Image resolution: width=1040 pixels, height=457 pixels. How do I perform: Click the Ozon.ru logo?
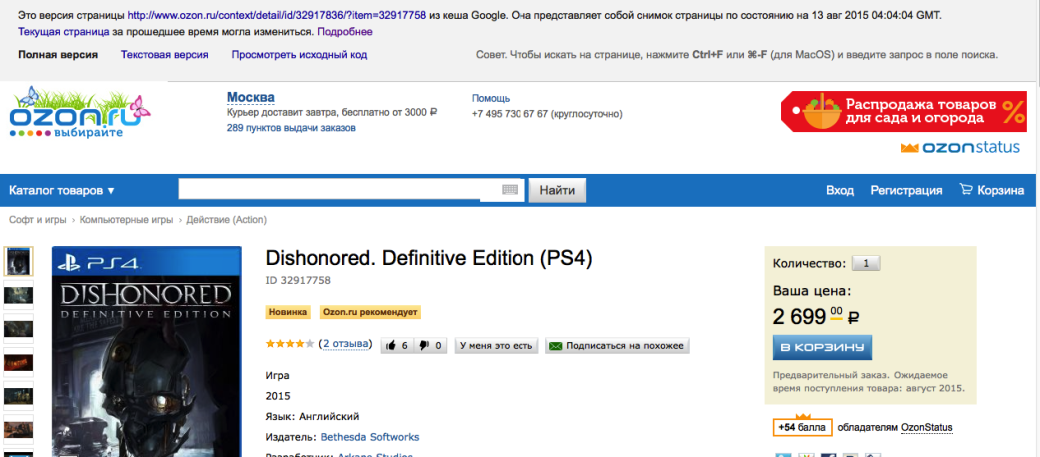[x=80, y=111]
